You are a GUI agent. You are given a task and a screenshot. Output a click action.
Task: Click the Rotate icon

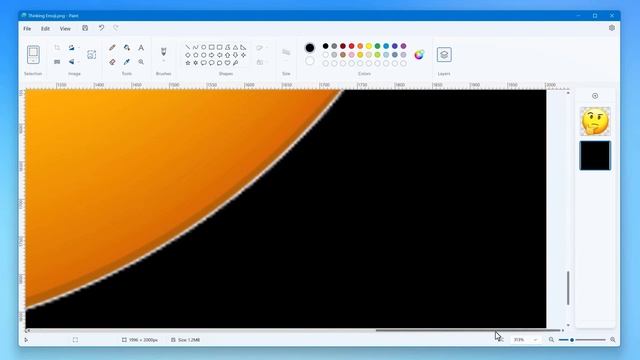click(71, 48)
